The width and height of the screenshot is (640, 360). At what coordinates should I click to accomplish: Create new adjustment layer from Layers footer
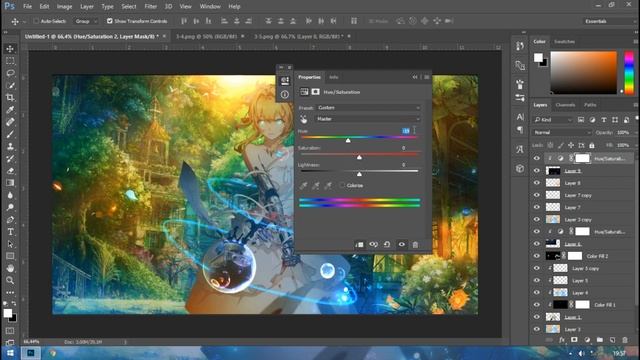(587, 340)
